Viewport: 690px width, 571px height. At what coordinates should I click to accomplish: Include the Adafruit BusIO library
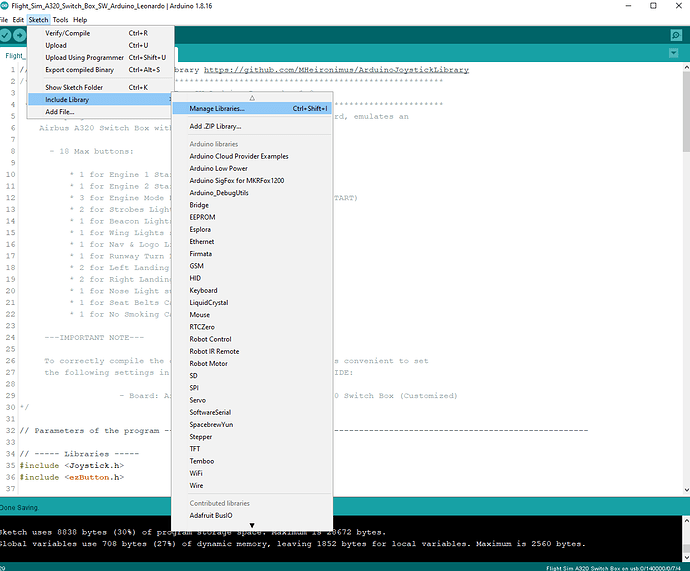point(252,516)
